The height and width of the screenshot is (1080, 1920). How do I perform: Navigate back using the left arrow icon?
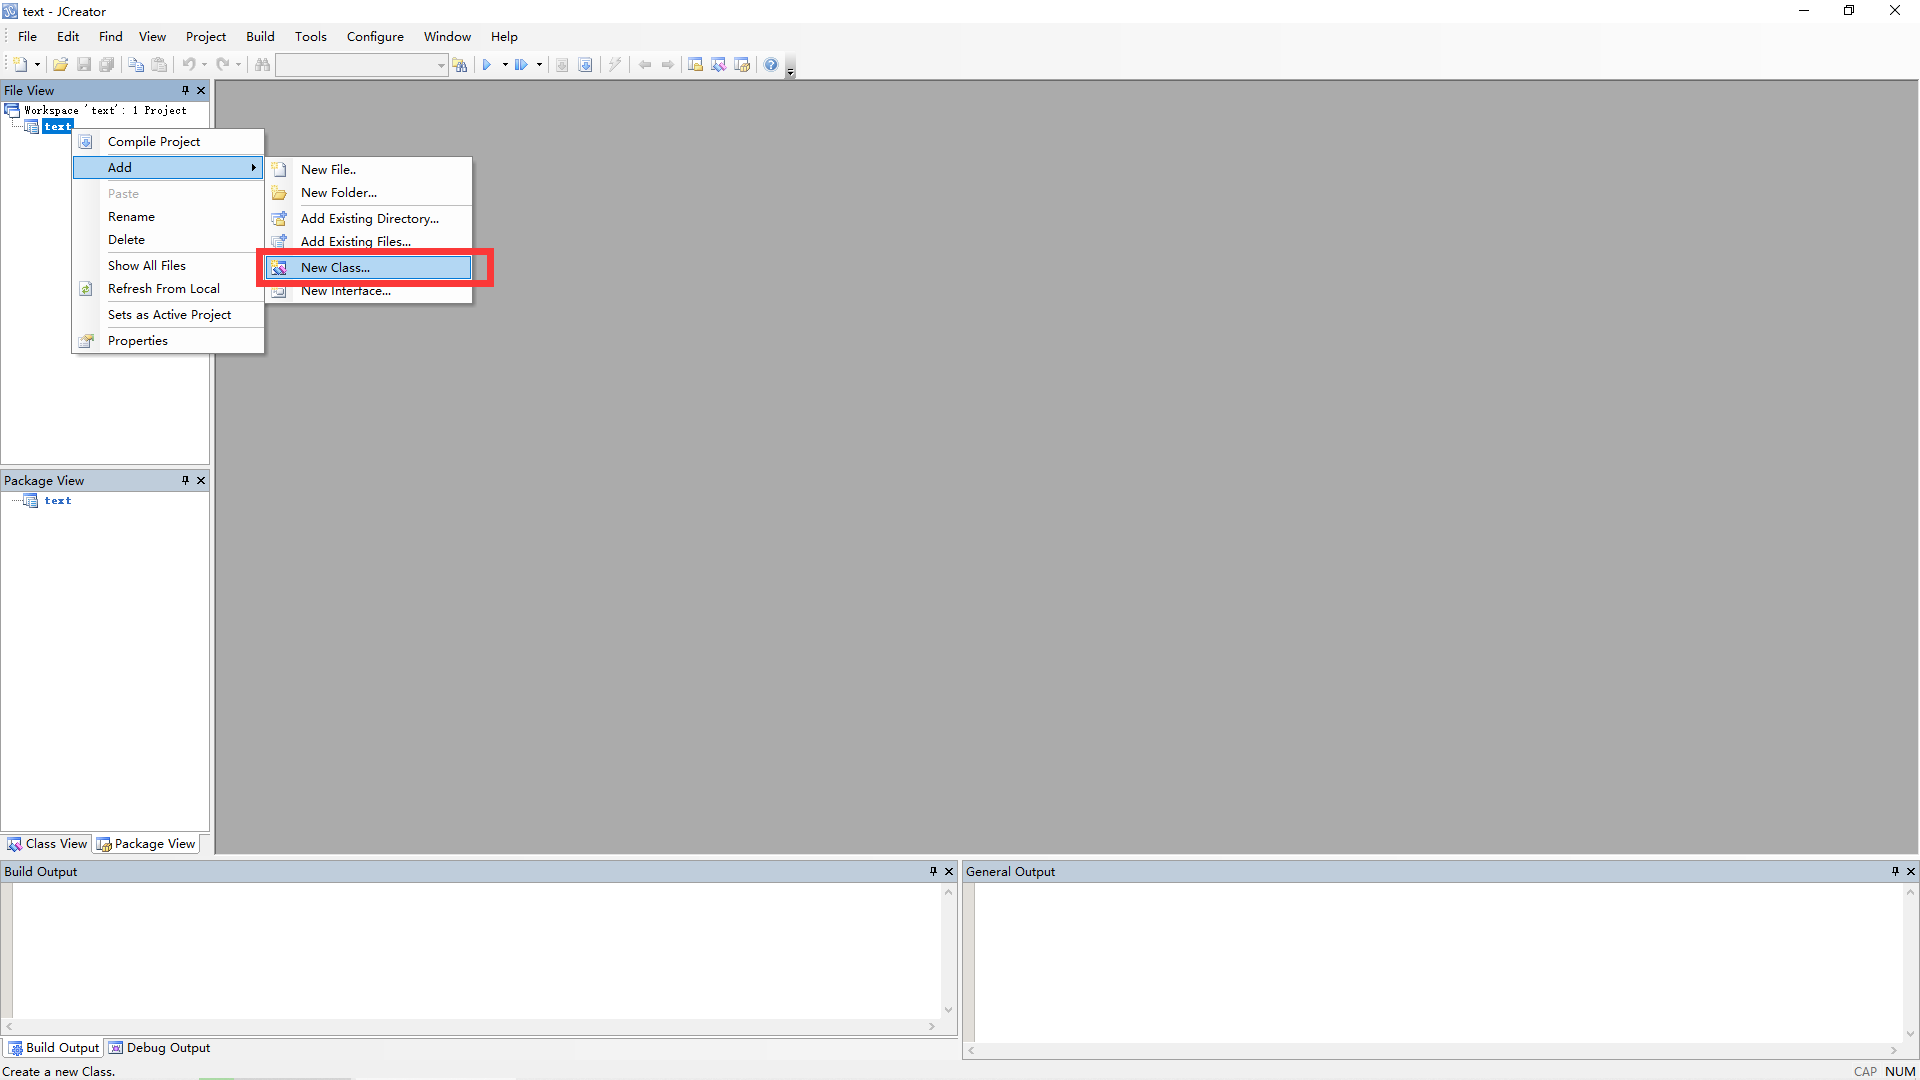click(645, 64)
